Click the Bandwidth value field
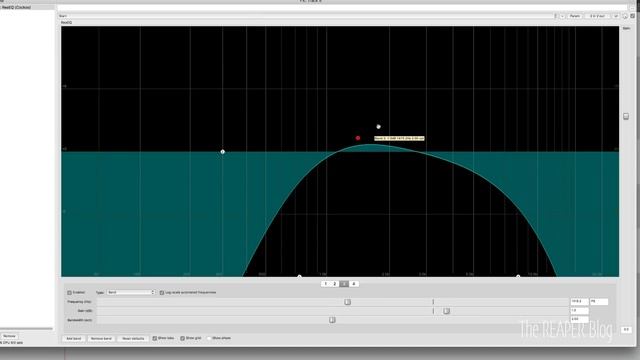Image resolution: width=640 pixels, height=360 pixels. [x=579, y=319]
